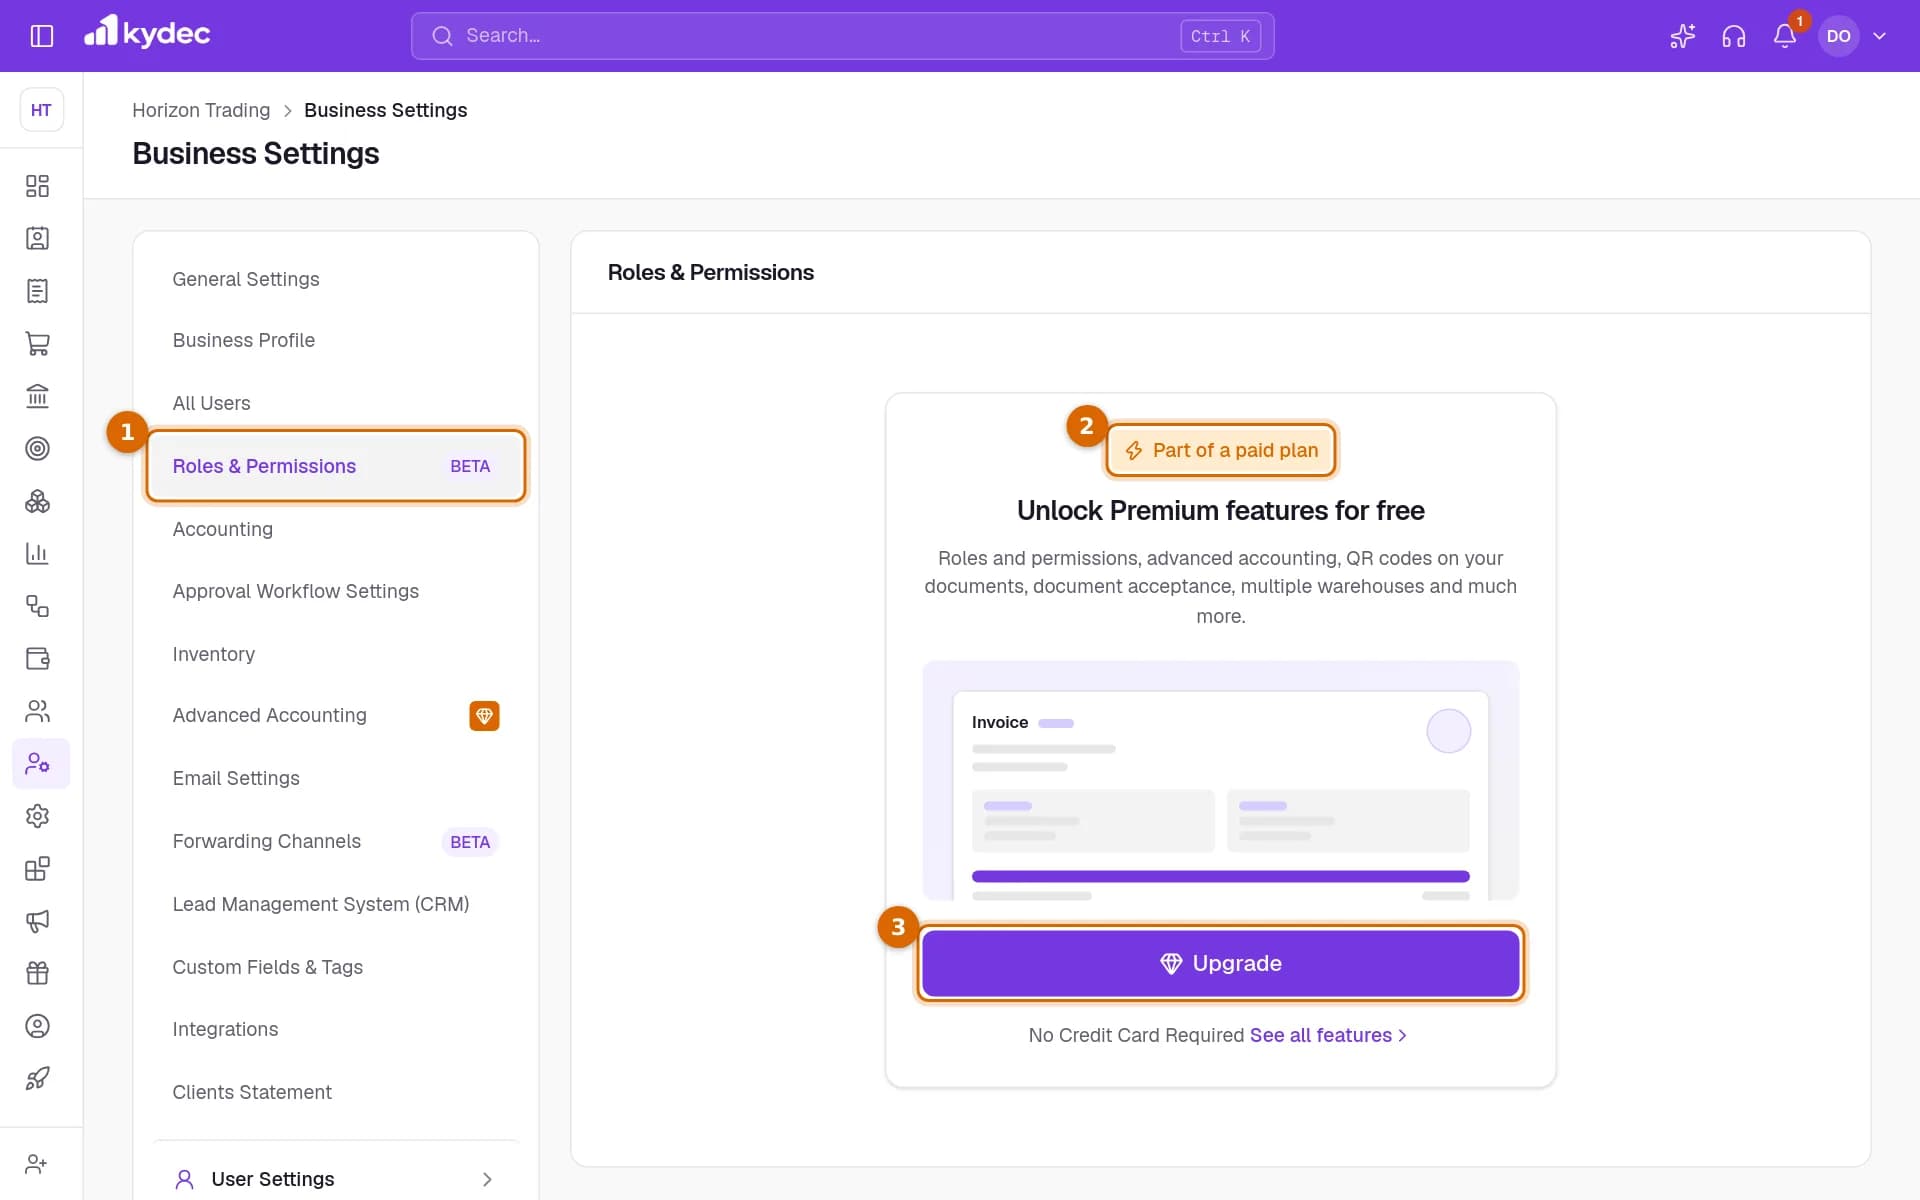Open the wallet icon in sidebar
This screenshot has width=1920, height=1200.
[37, 658]
